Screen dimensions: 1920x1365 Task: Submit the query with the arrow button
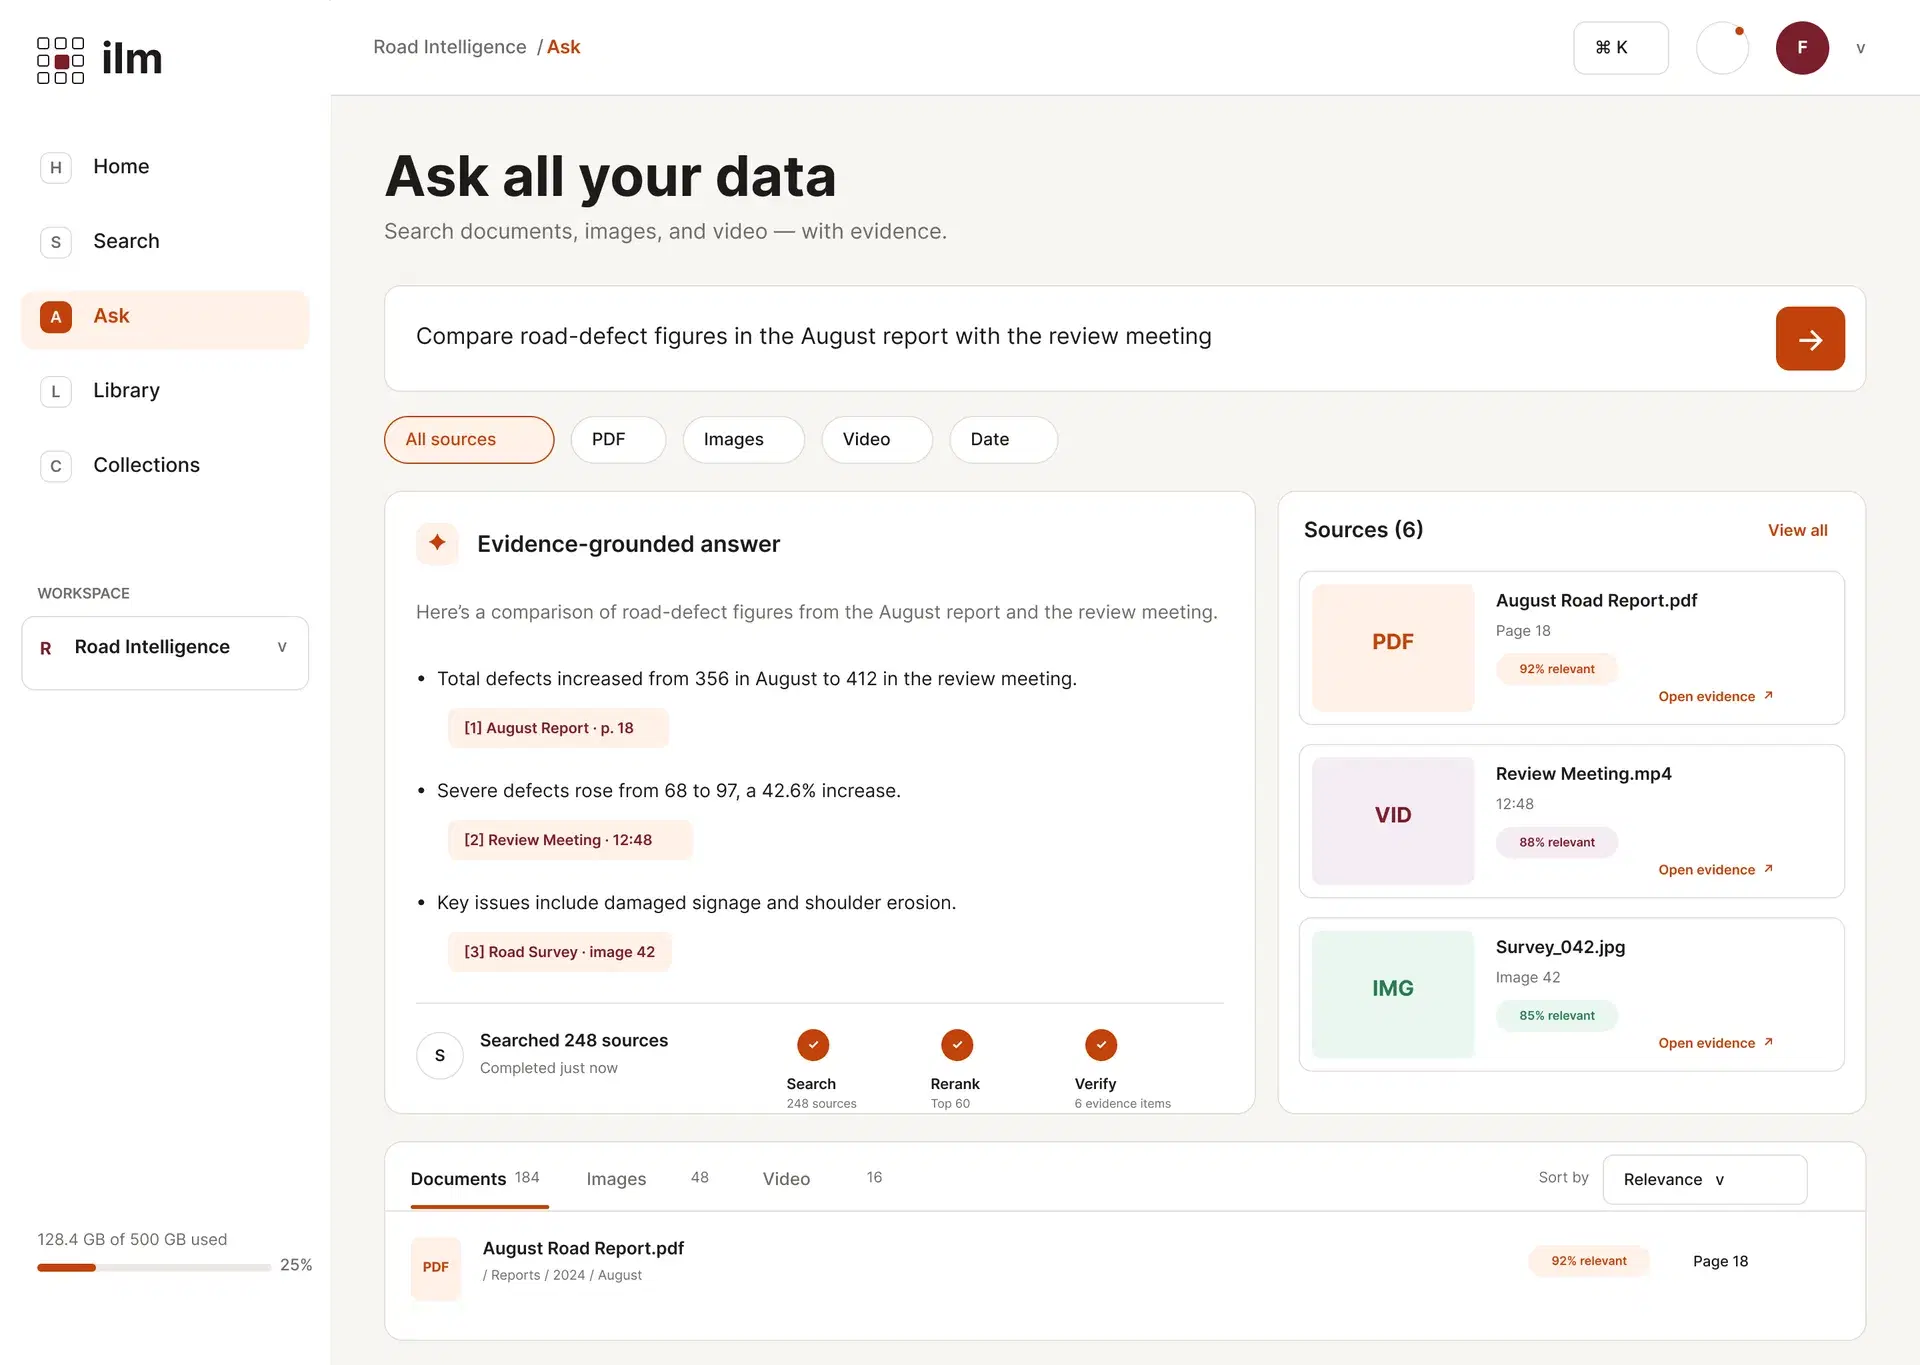1810,339
